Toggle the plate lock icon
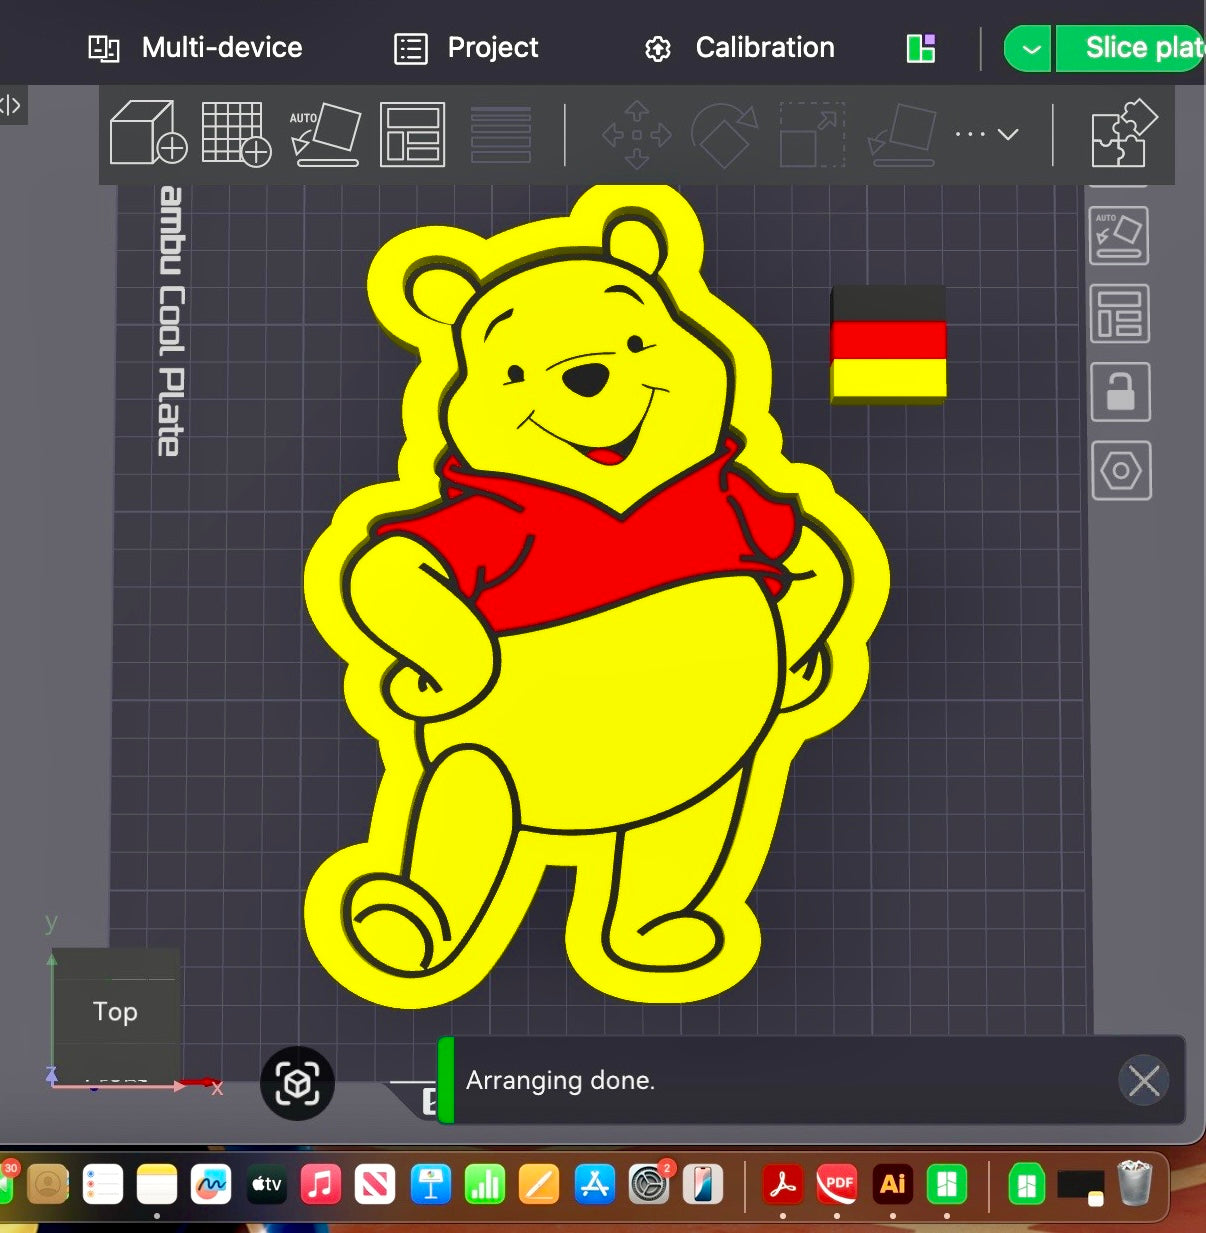Image resolution: width=1206 pixels, height=1233 pixels. pos(1120,391)
